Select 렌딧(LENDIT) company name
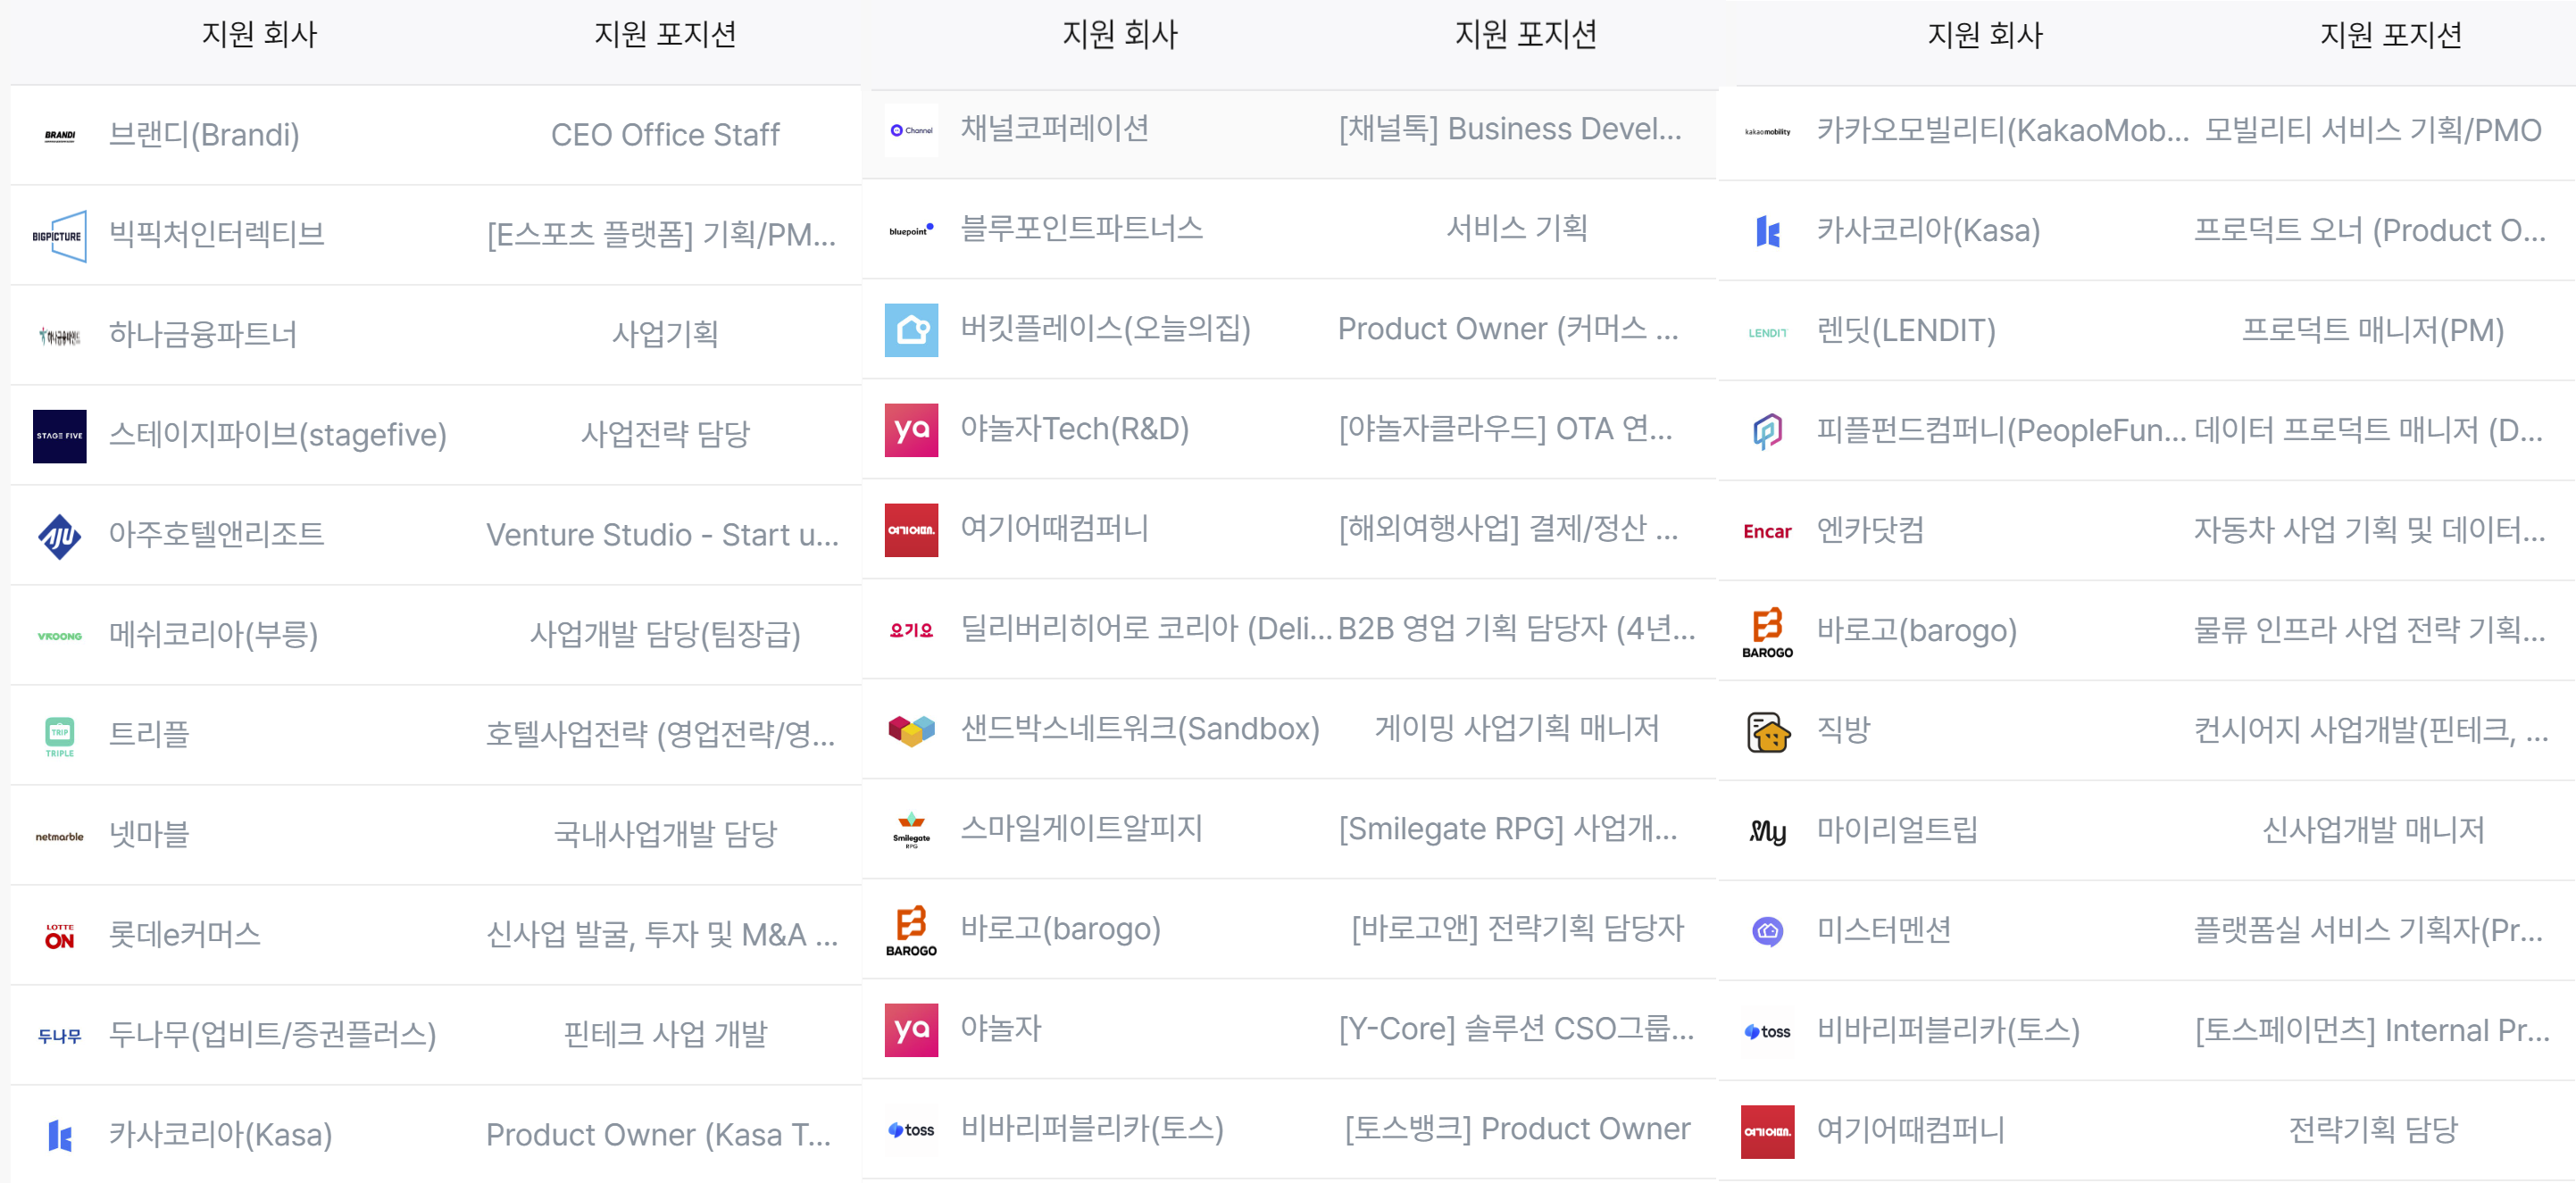Image resolution: width=2576 pixels, height=1183 pixels. [x=1906, y=331]
